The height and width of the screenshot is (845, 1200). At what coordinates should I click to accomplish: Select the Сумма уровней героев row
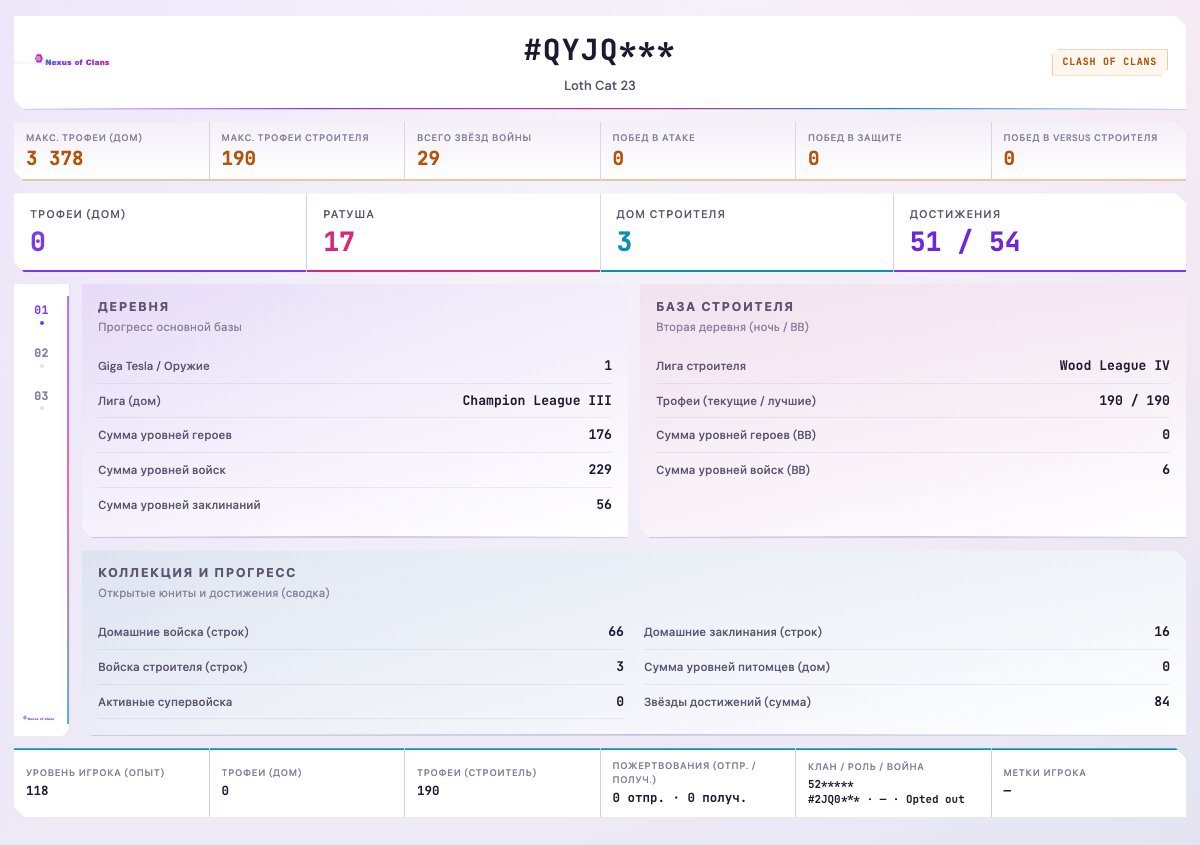click(x=355, y=435)
